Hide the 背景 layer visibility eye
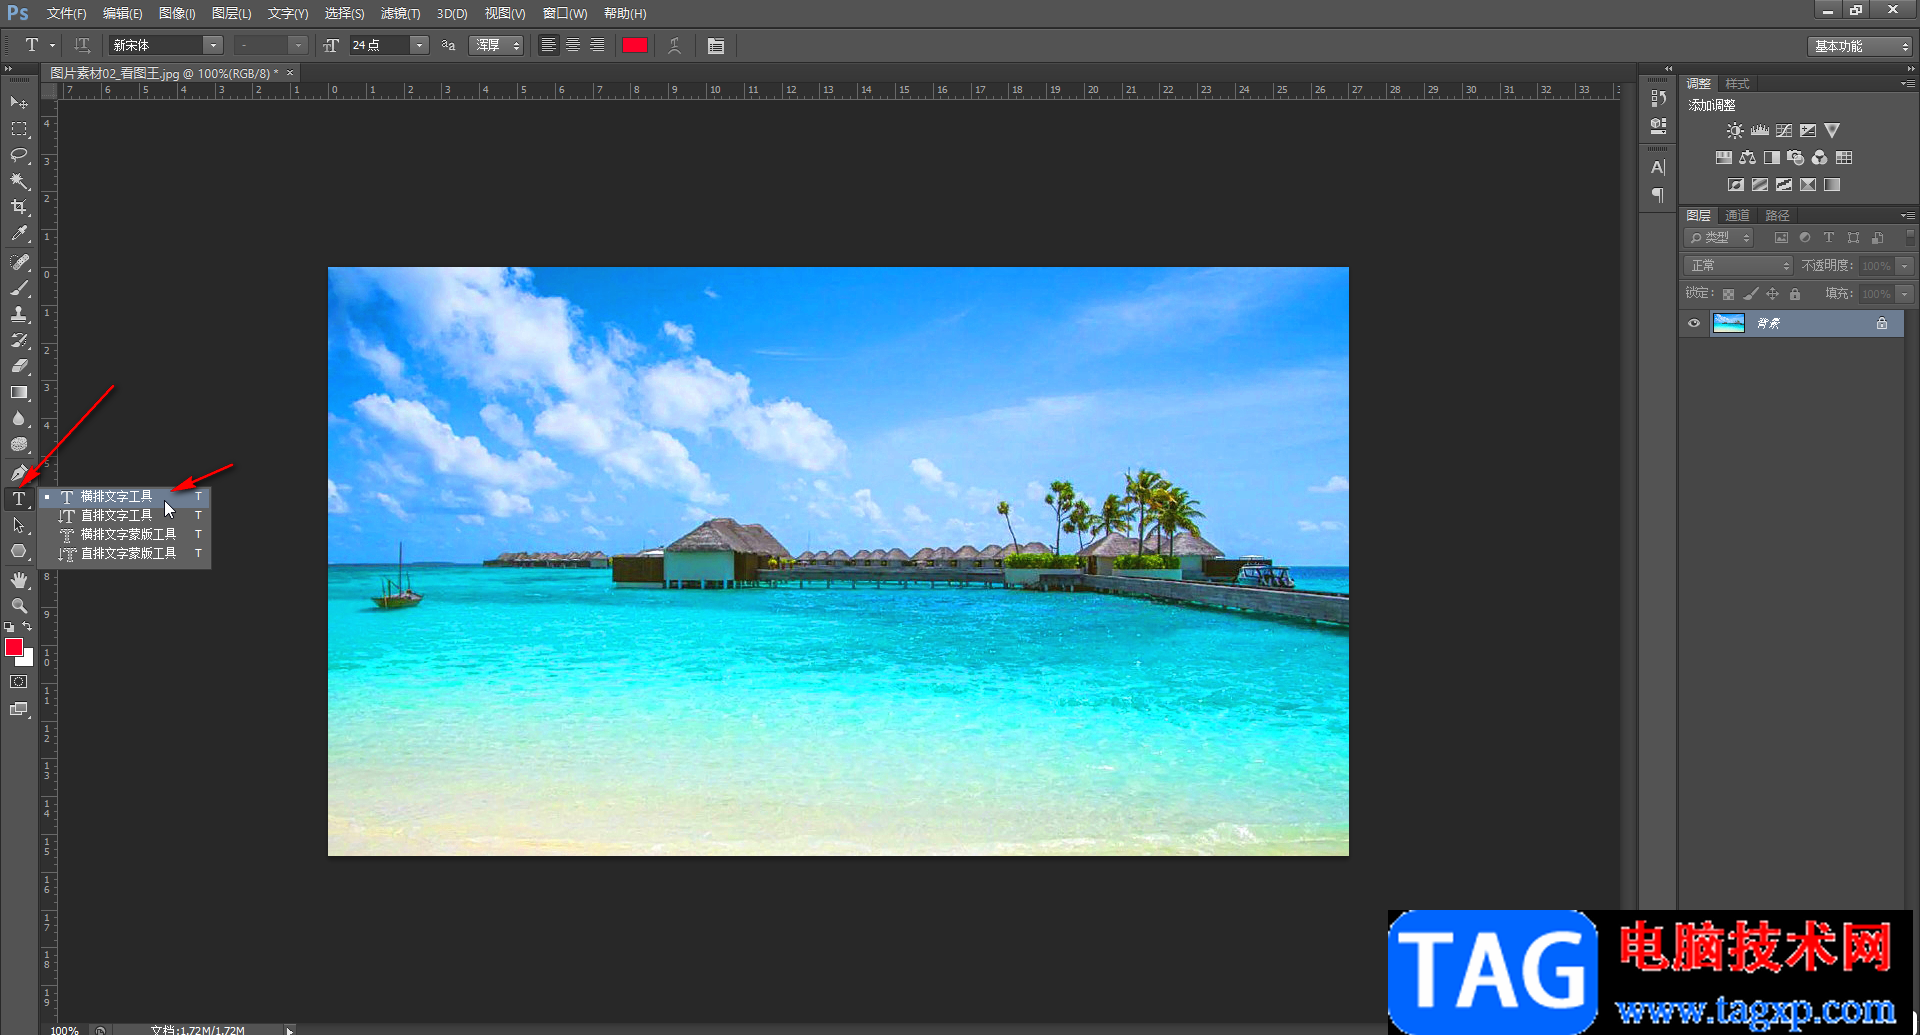1920x1035 pixels. click(x=1694, y=323)
